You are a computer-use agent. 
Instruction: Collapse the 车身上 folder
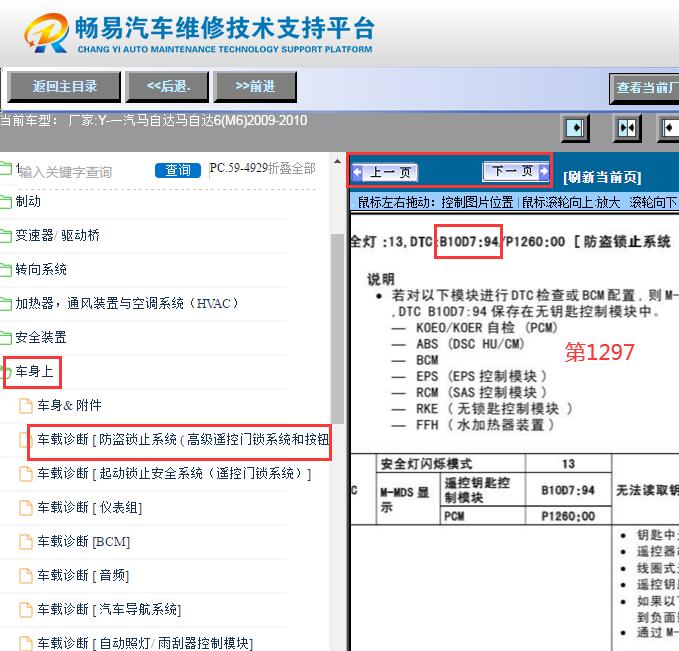[x=34, y=371]
